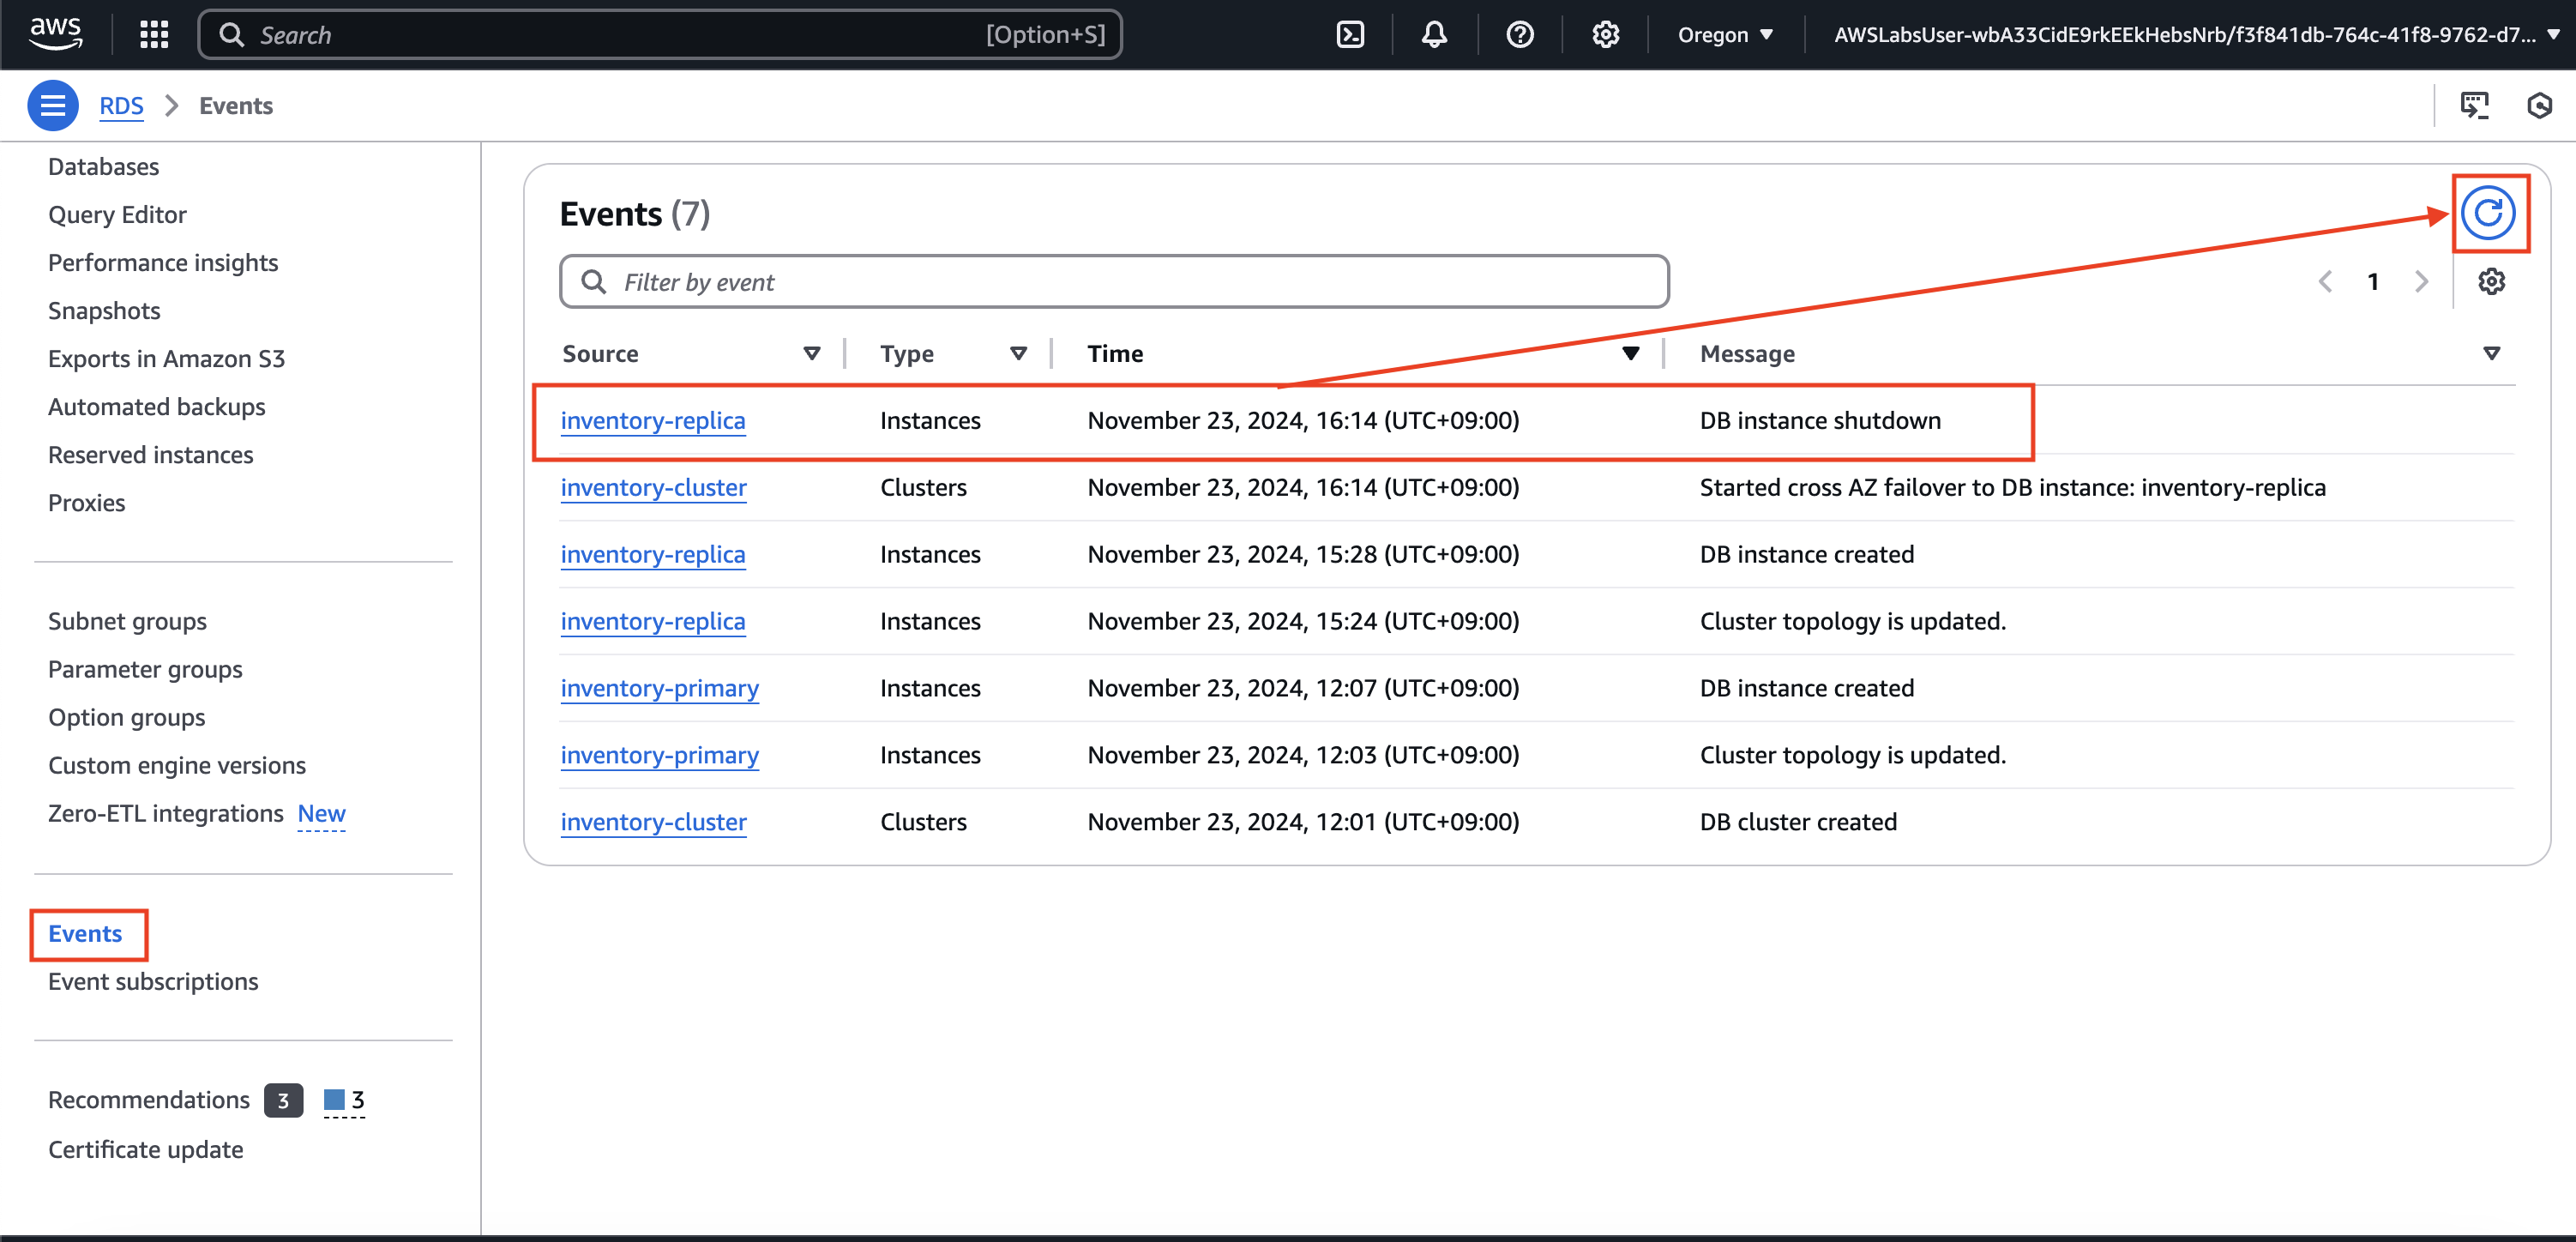Viewport: 2576px width, 1242px height.
Task: Click the Recommendations count badge 3
Action: [x=283, y=1100]
